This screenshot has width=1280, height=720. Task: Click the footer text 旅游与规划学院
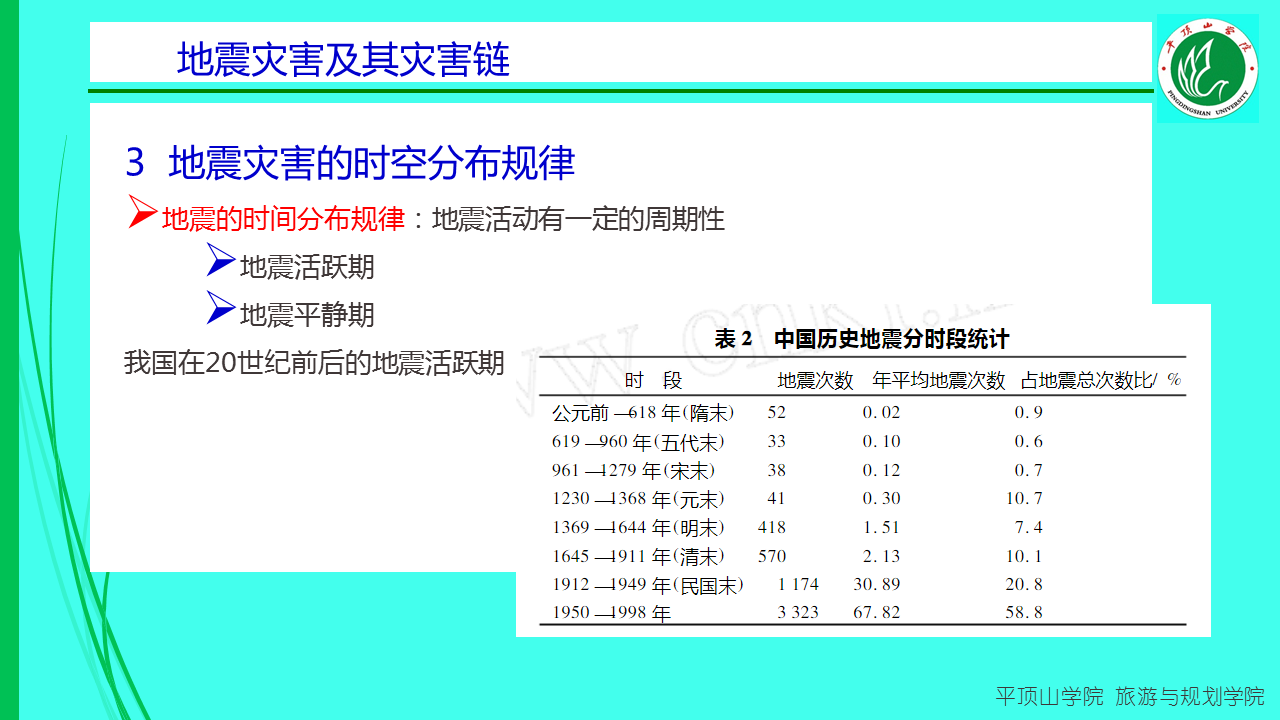[1190, 696]
